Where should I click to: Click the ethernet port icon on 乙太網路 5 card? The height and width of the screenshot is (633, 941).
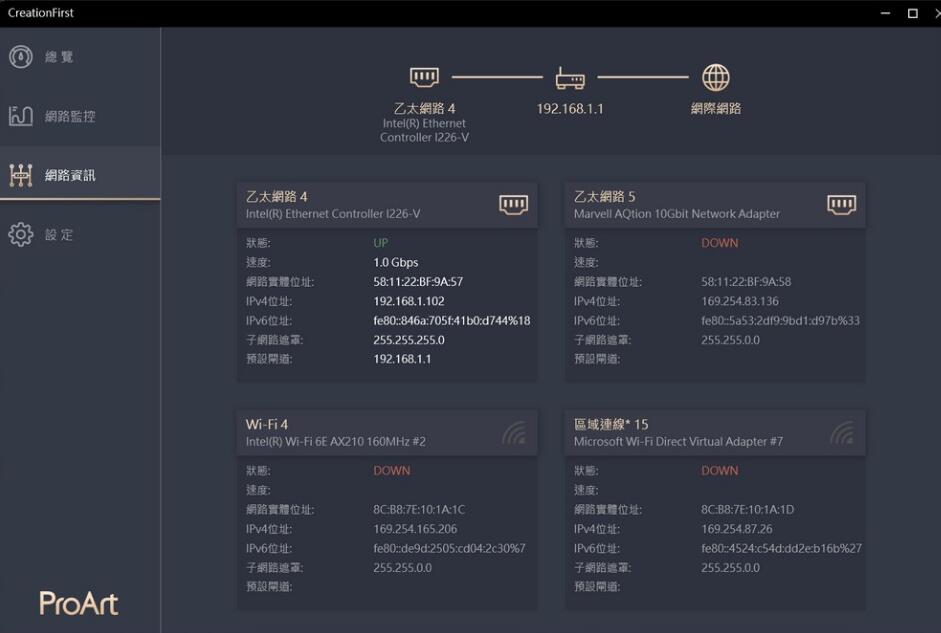843,203
